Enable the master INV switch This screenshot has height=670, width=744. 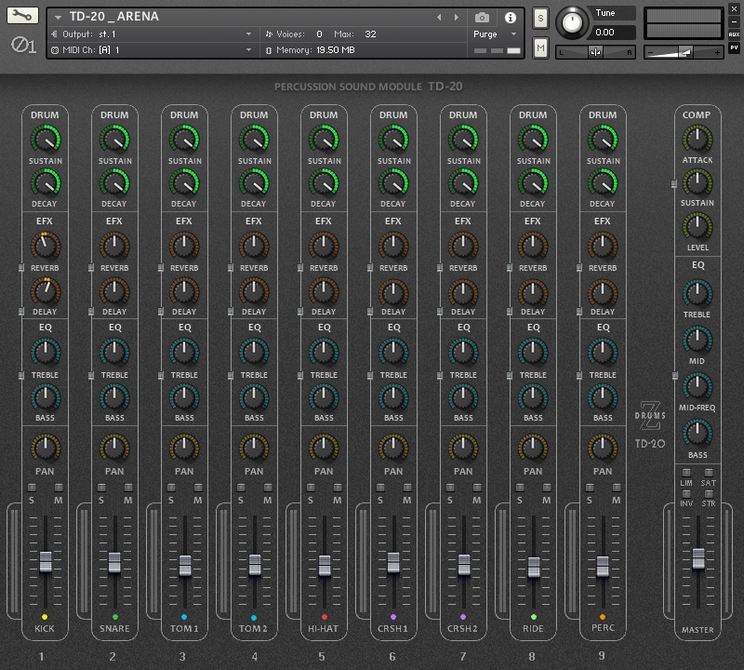coord(687,494)
